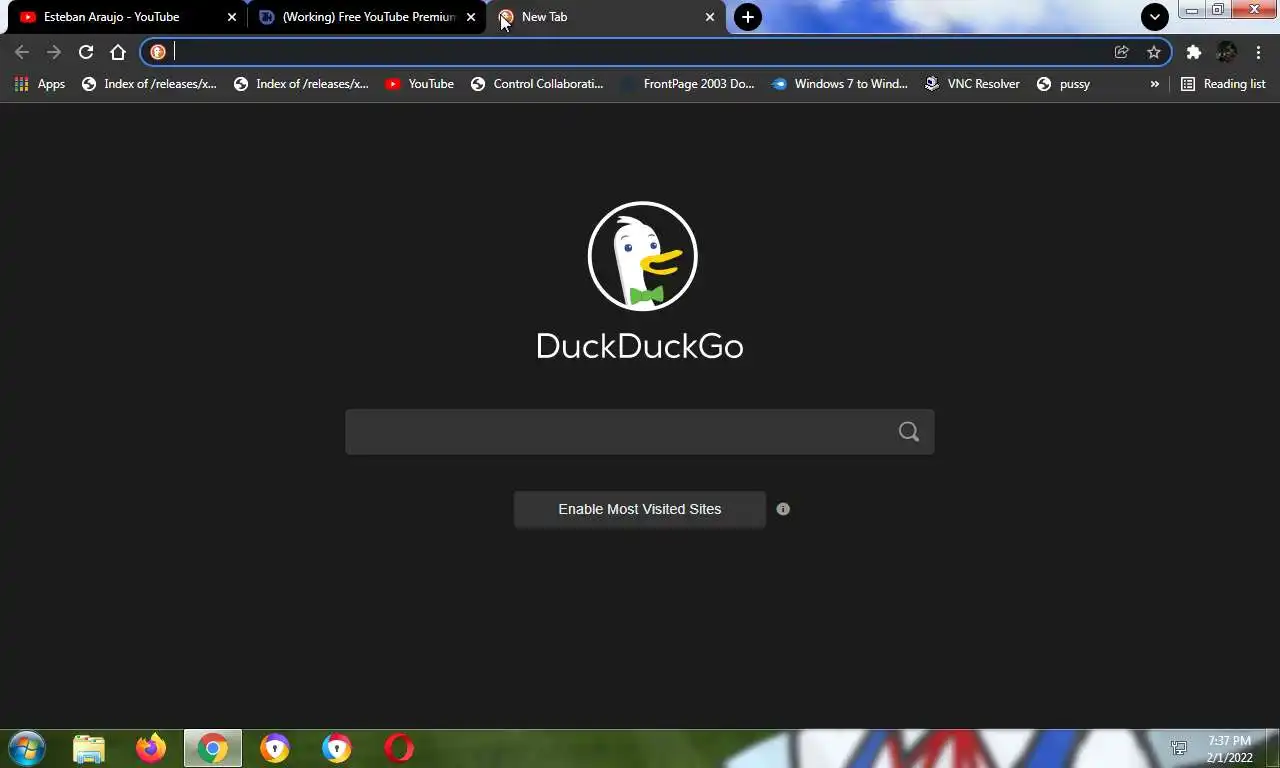Close the Free YouTube Premium tab
The width and height of the screenshot is (1280, 768).
point(471,17)
